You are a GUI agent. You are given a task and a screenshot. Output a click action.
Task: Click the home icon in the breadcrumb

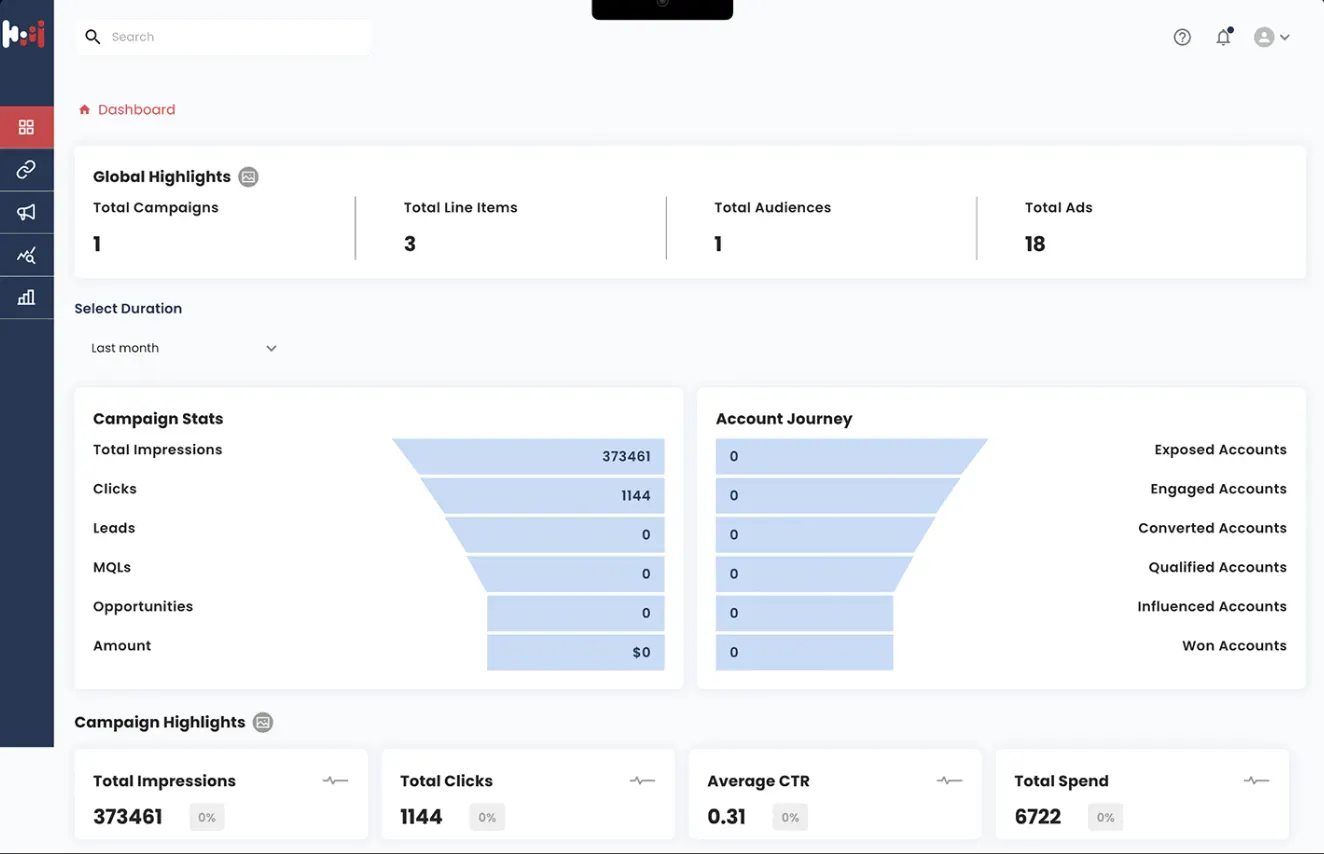click(84, 109)
